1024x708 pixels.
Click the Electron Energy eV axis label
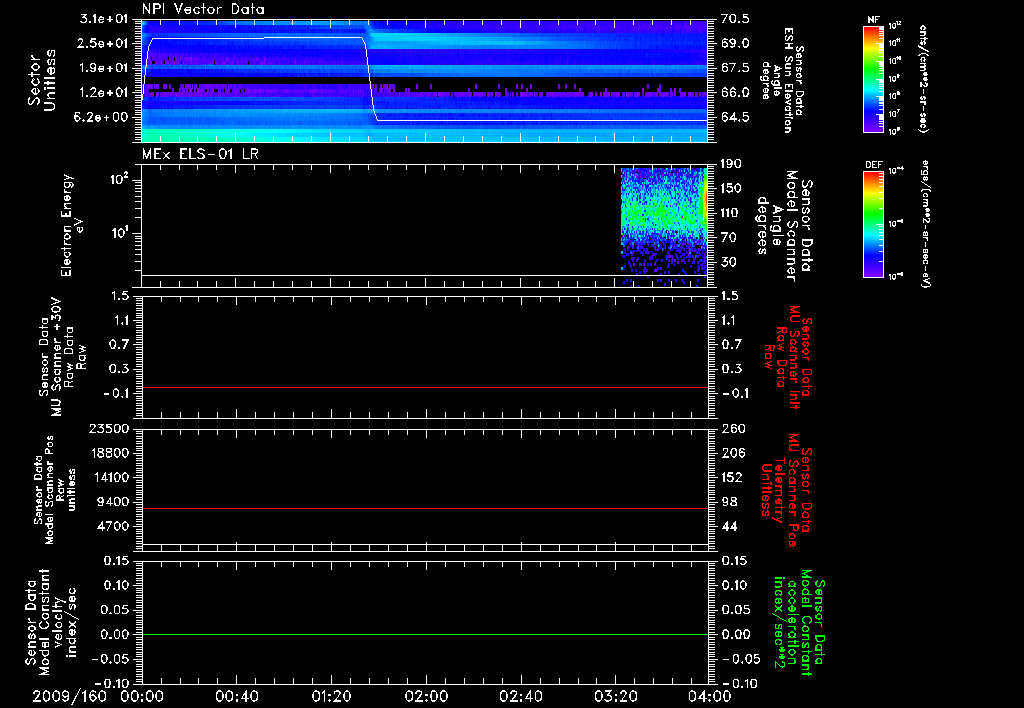point(73,225)
